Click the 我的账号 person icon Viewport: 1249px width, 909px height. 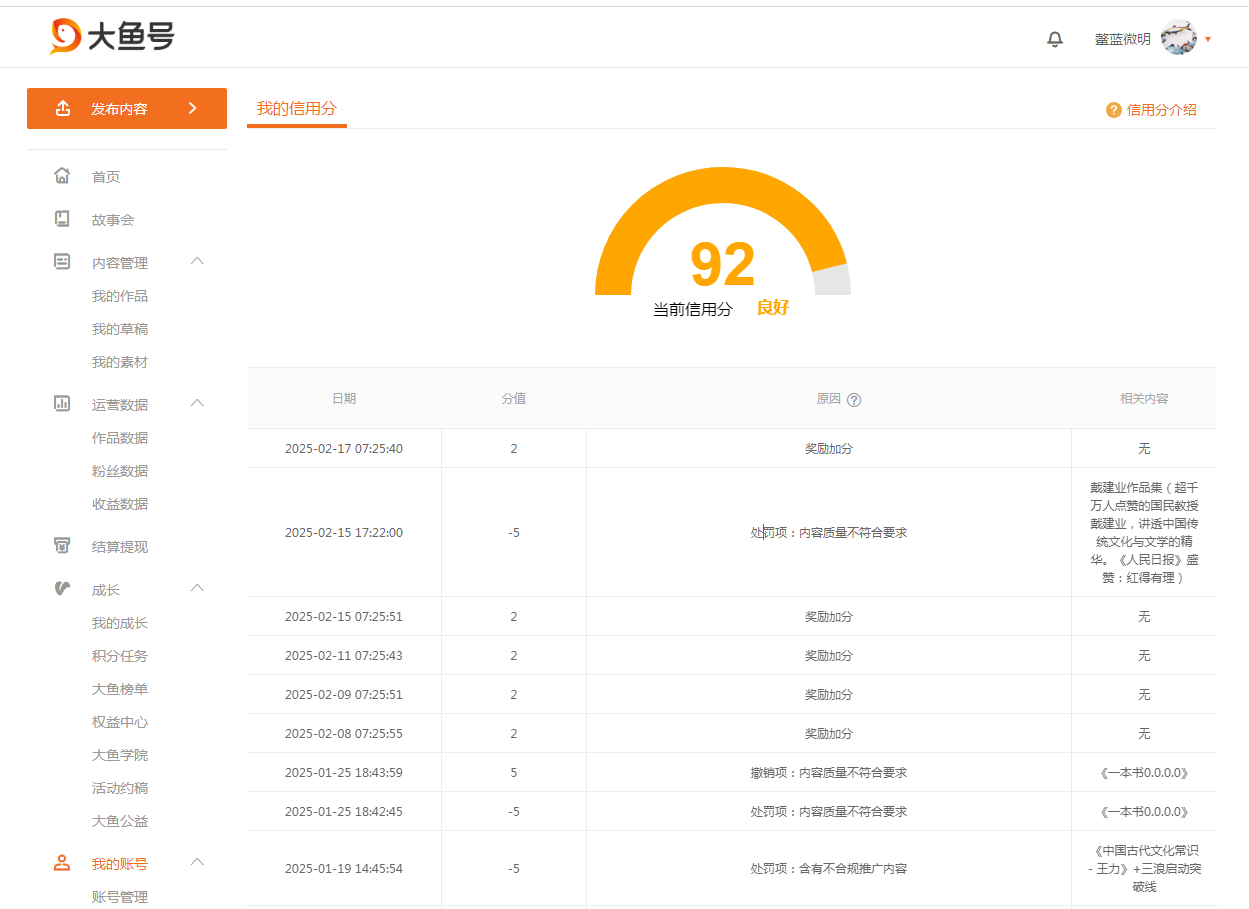pos(62,863)
